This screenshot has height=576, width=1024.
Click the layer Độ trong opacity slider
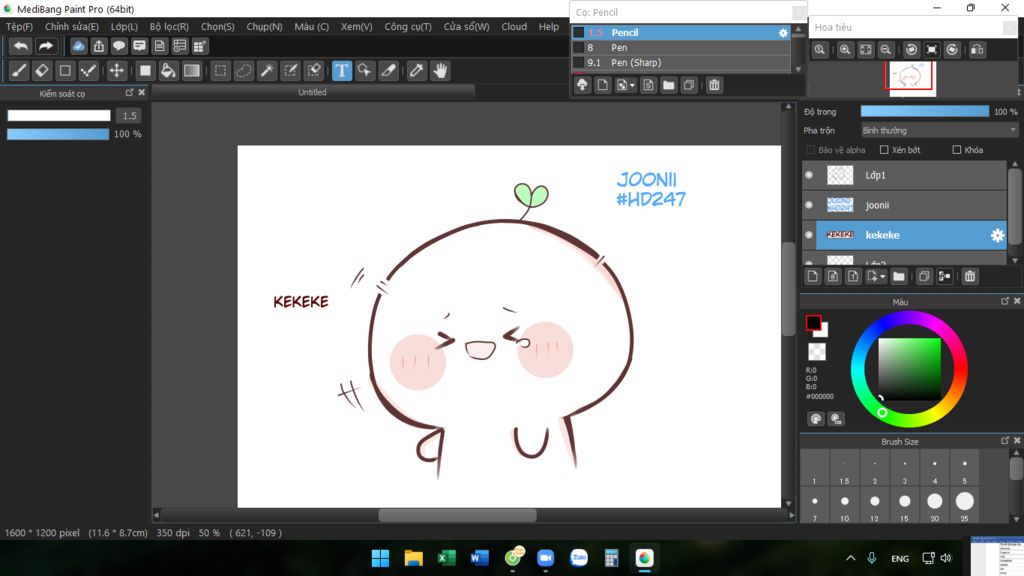point(925,112)
